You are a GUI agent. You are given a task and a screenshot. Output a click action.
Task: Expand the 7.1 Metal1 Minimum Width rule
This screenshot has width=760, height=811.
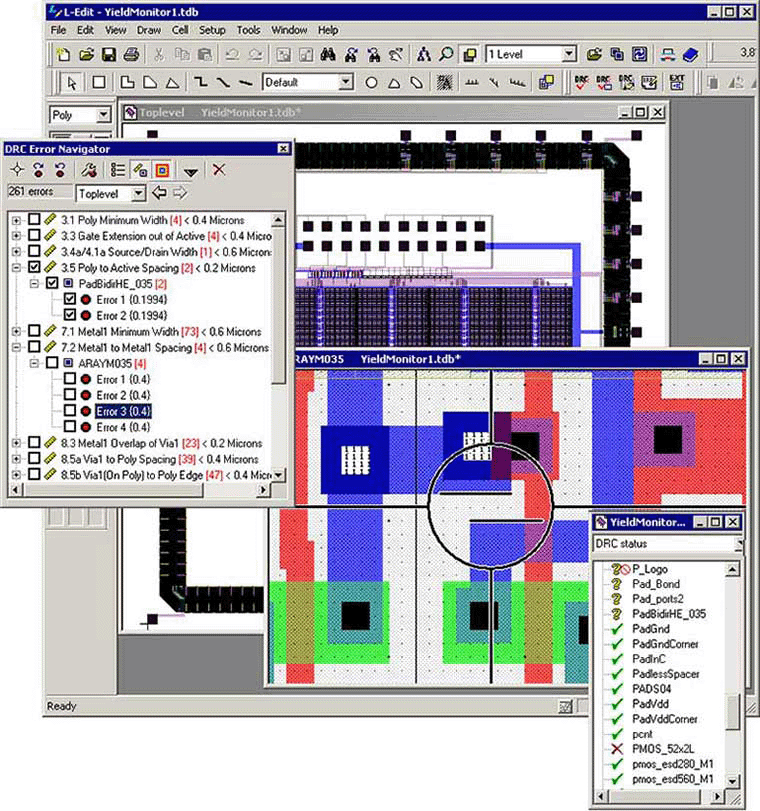[x=16, y=332]
